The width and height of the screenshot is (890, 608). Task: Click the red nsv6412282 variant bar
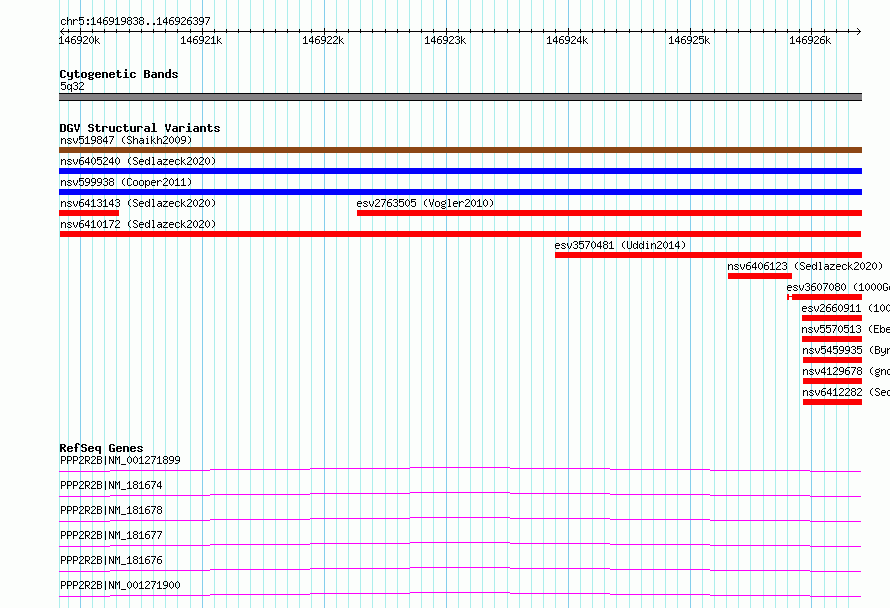coord(833,402)
